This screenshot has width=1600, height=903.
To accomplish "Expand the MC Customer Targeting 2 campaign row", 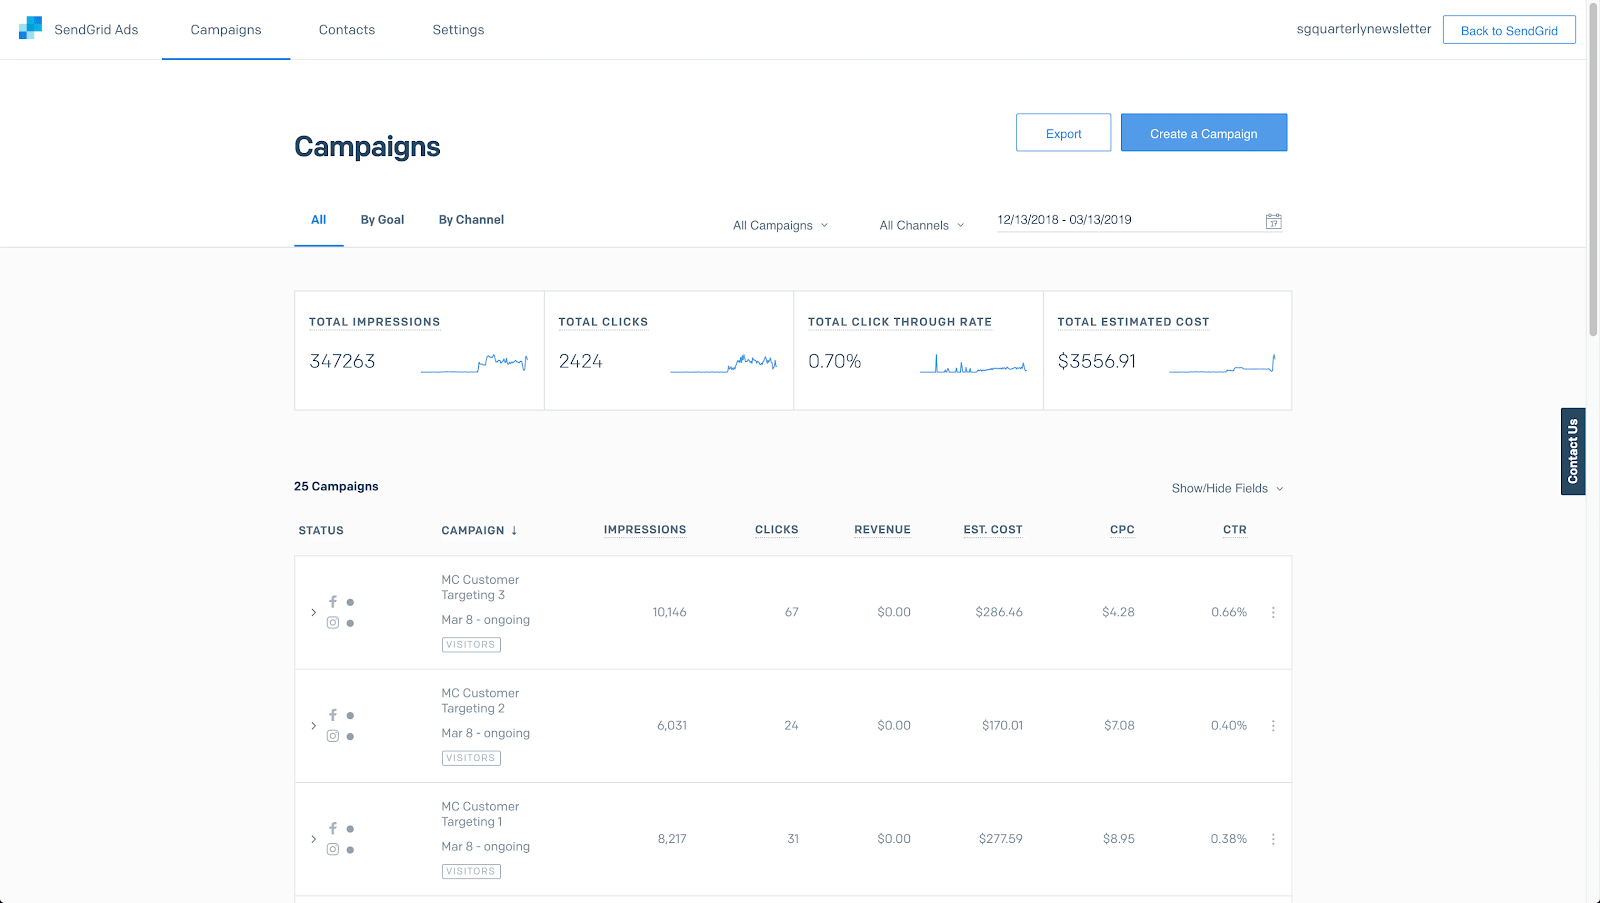I will coord(313,726).
